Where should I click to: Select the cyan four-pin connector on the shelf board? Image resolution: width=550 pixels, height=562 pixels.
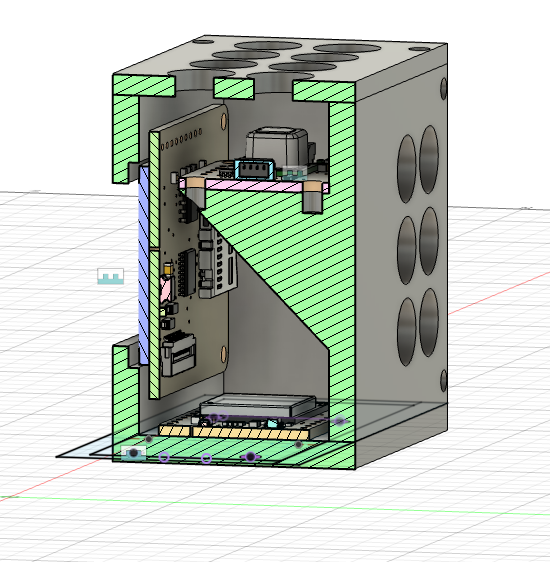(x=255, y=169)
